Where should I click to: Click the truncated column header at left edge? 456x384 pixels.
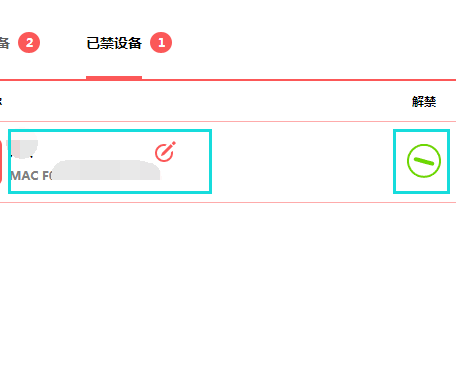(1, 101)
